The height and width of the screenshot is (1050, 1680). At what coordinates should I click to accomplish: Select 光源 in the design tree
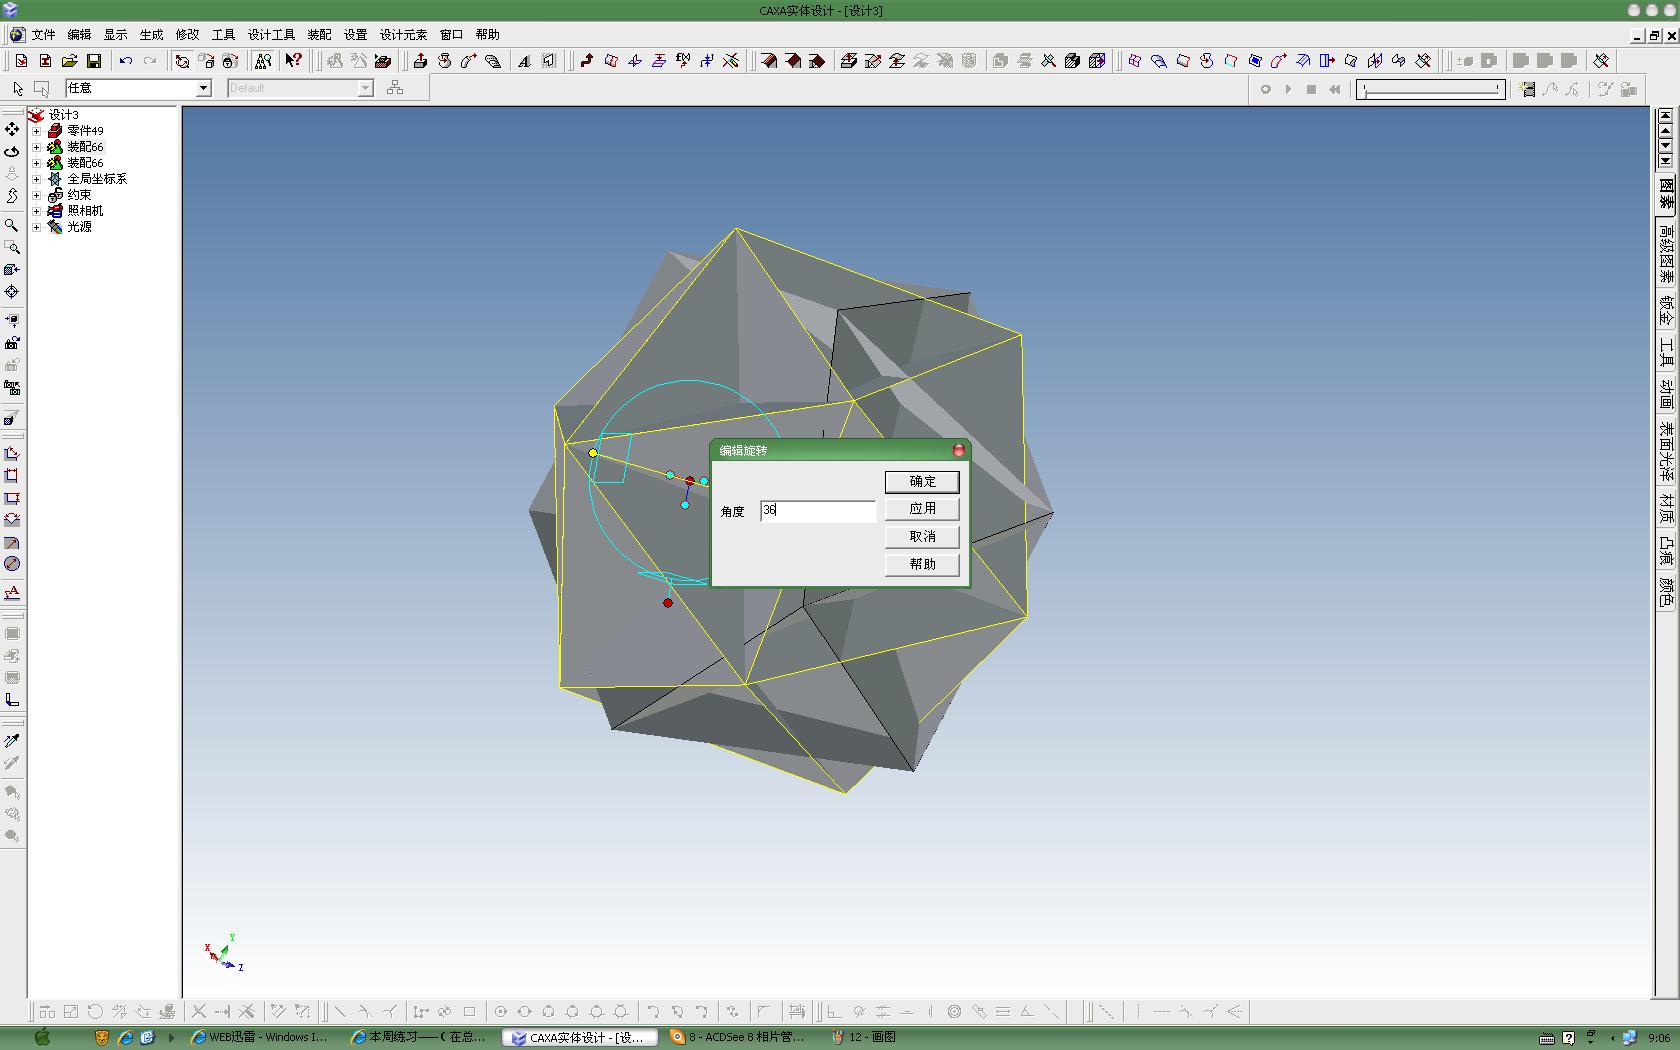(79, 227)
